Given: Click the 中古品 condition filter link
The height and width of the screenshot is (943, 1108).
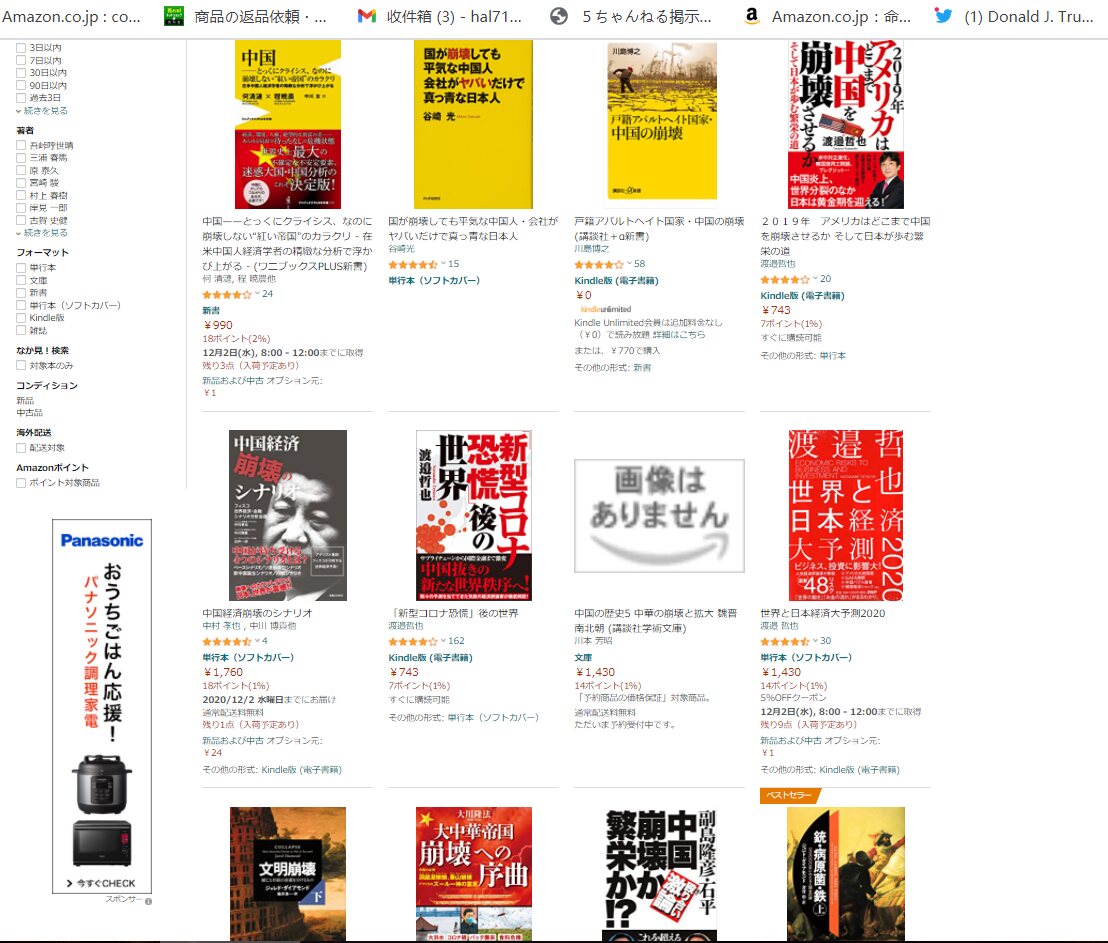Looking at the screenshot, I should coord(30,412).
